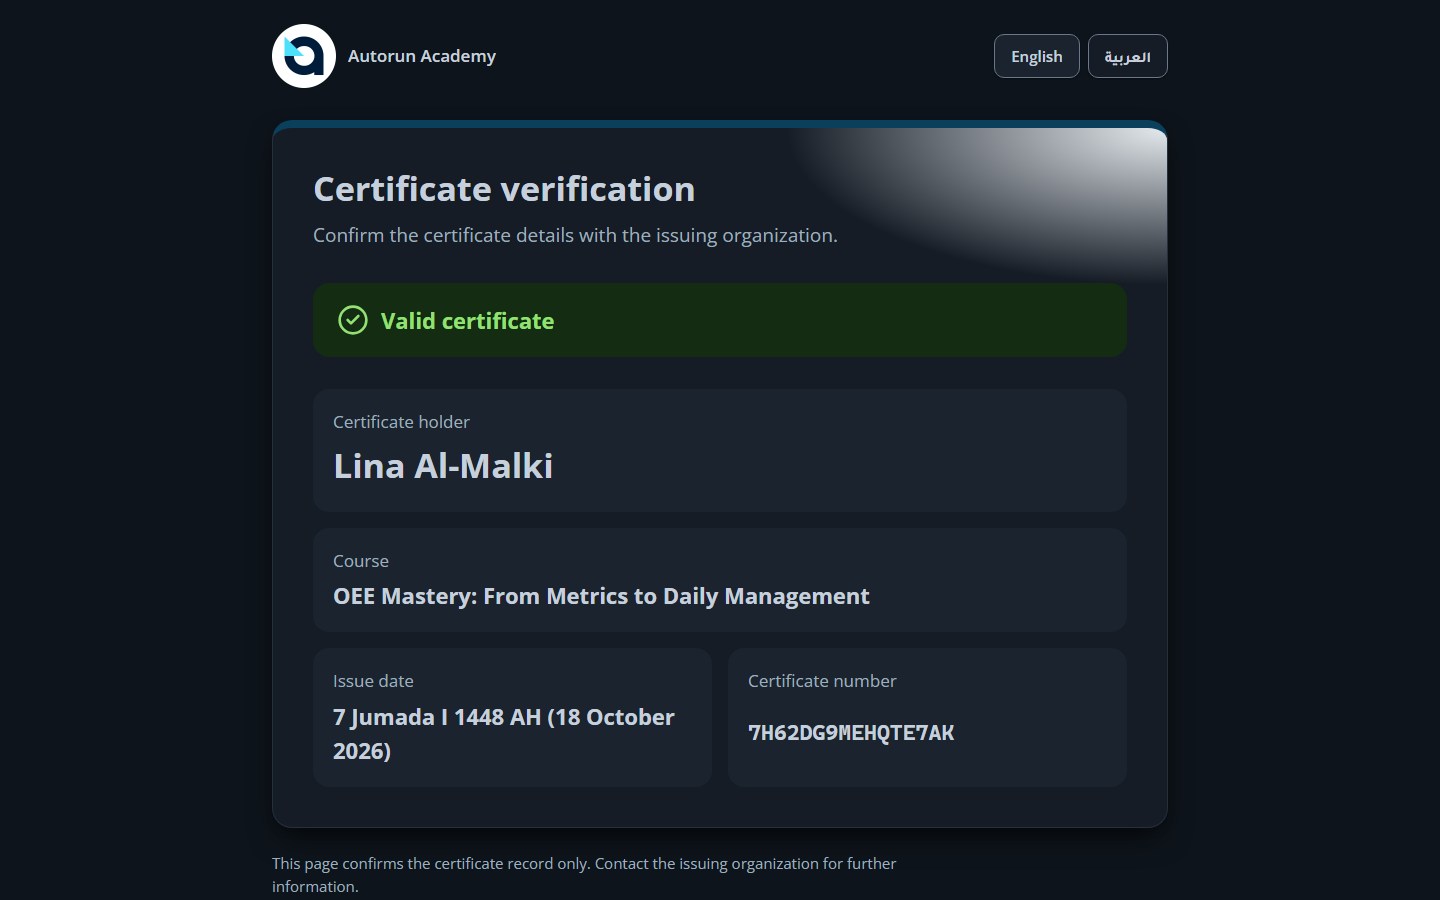1440x900 pixels.
Task: Click the Certificate holder label
Action: coord(401,422)
